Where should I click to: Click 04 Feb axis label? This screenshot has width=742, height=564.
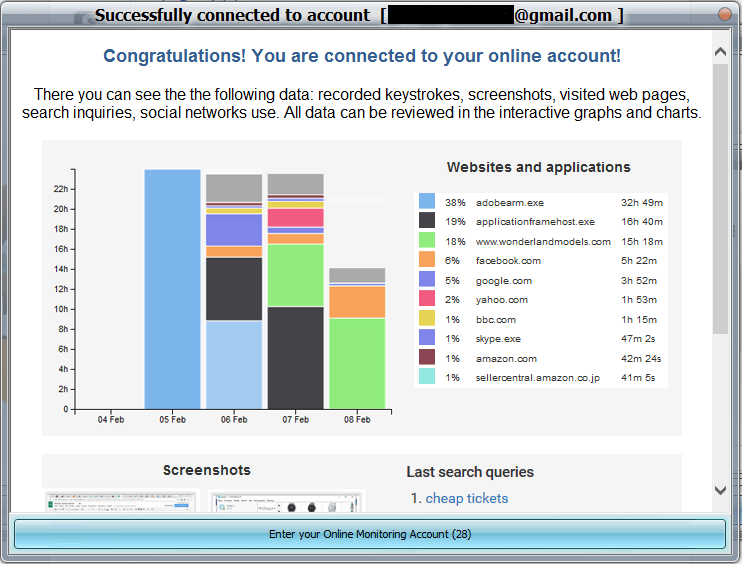[x=111, y=420]
